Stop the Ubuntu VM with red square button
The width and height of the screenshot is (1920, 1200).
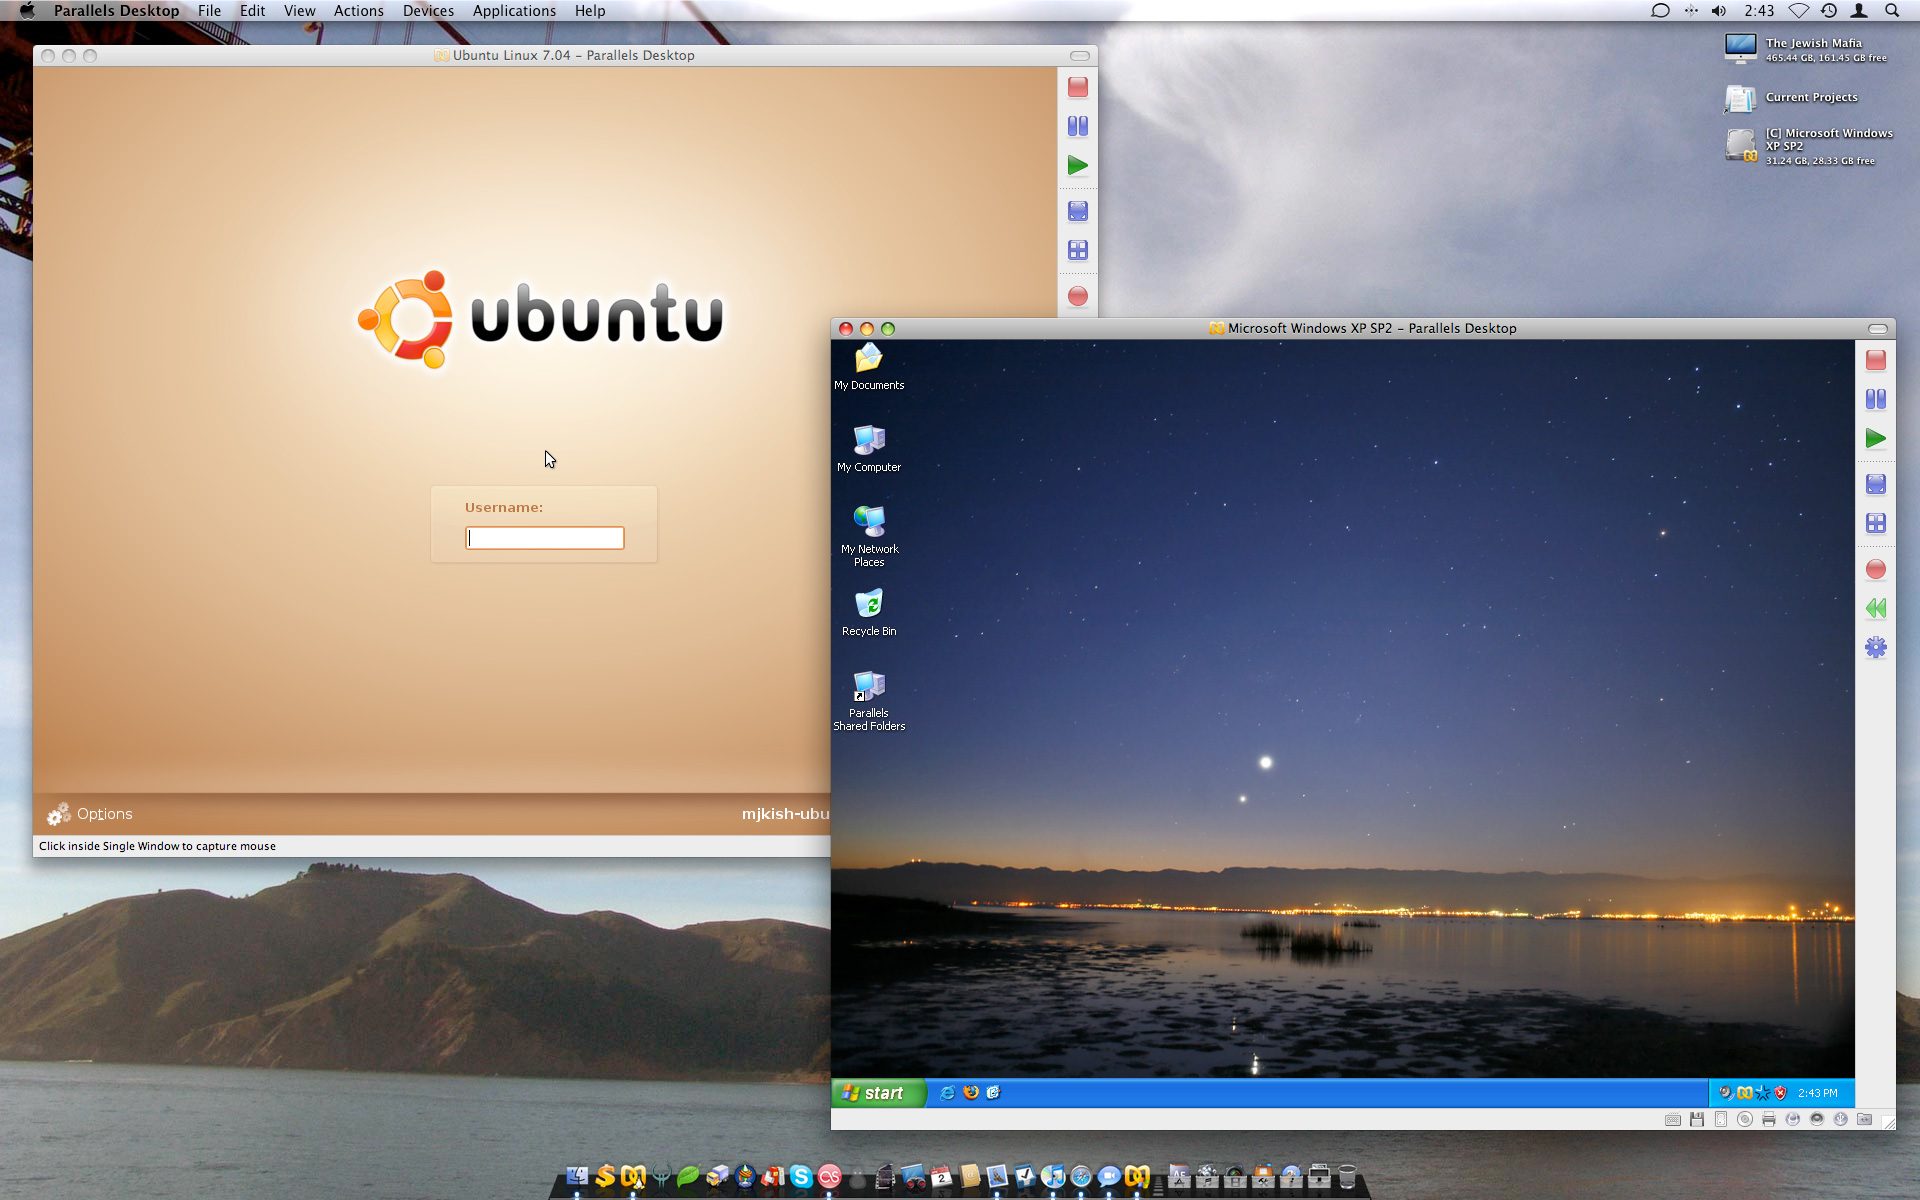1077,87
